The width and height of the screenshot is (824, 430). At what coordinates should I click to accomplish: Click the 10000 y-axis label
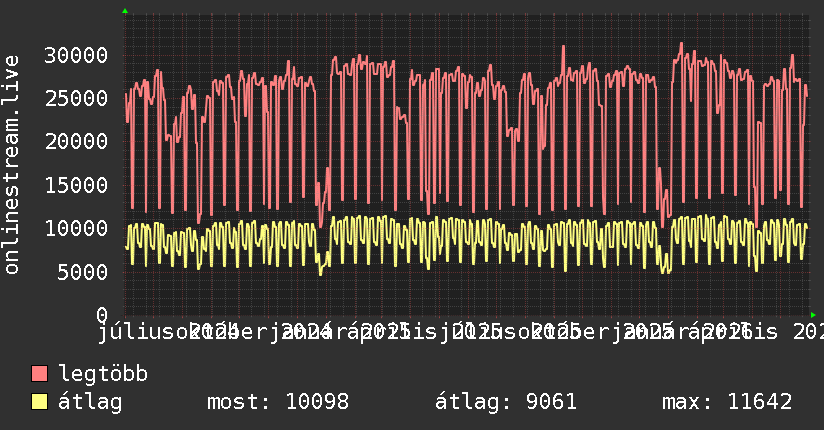pos(76,228)
